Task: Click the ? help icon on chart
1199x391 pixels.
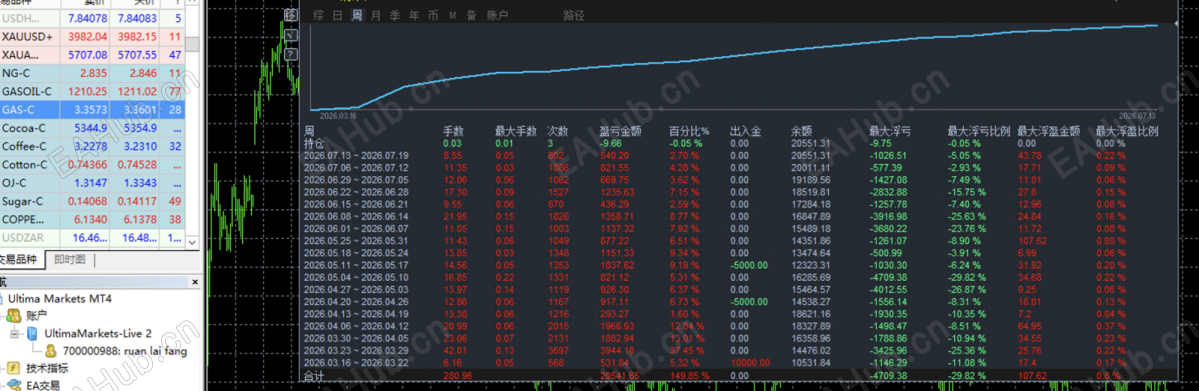Action: click(291, 55)
